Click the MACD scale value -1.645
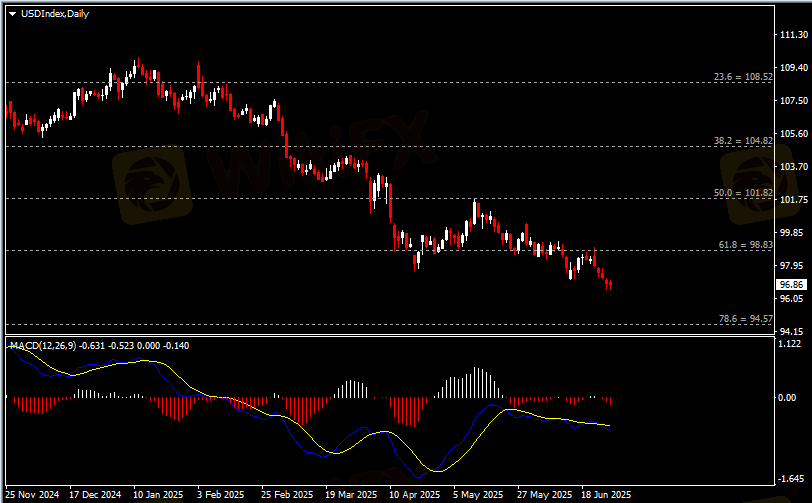812x503 pixels. (791, 479)
